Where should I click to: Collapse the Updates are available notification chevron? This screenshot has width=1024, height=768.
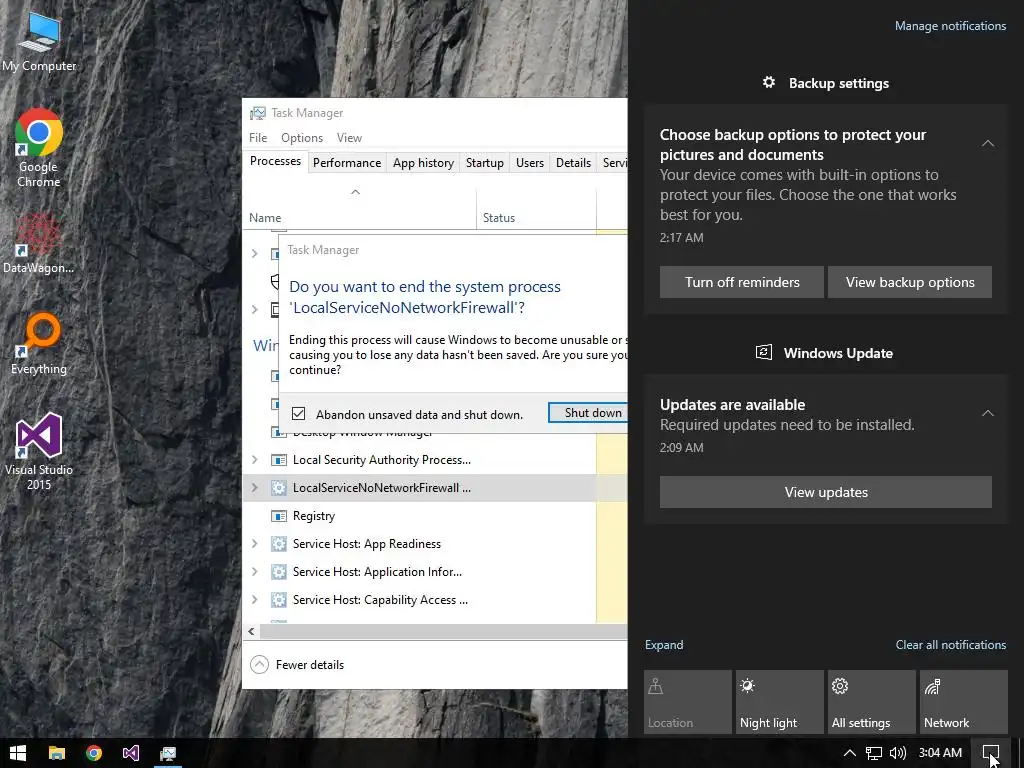(x=988, y=413)
